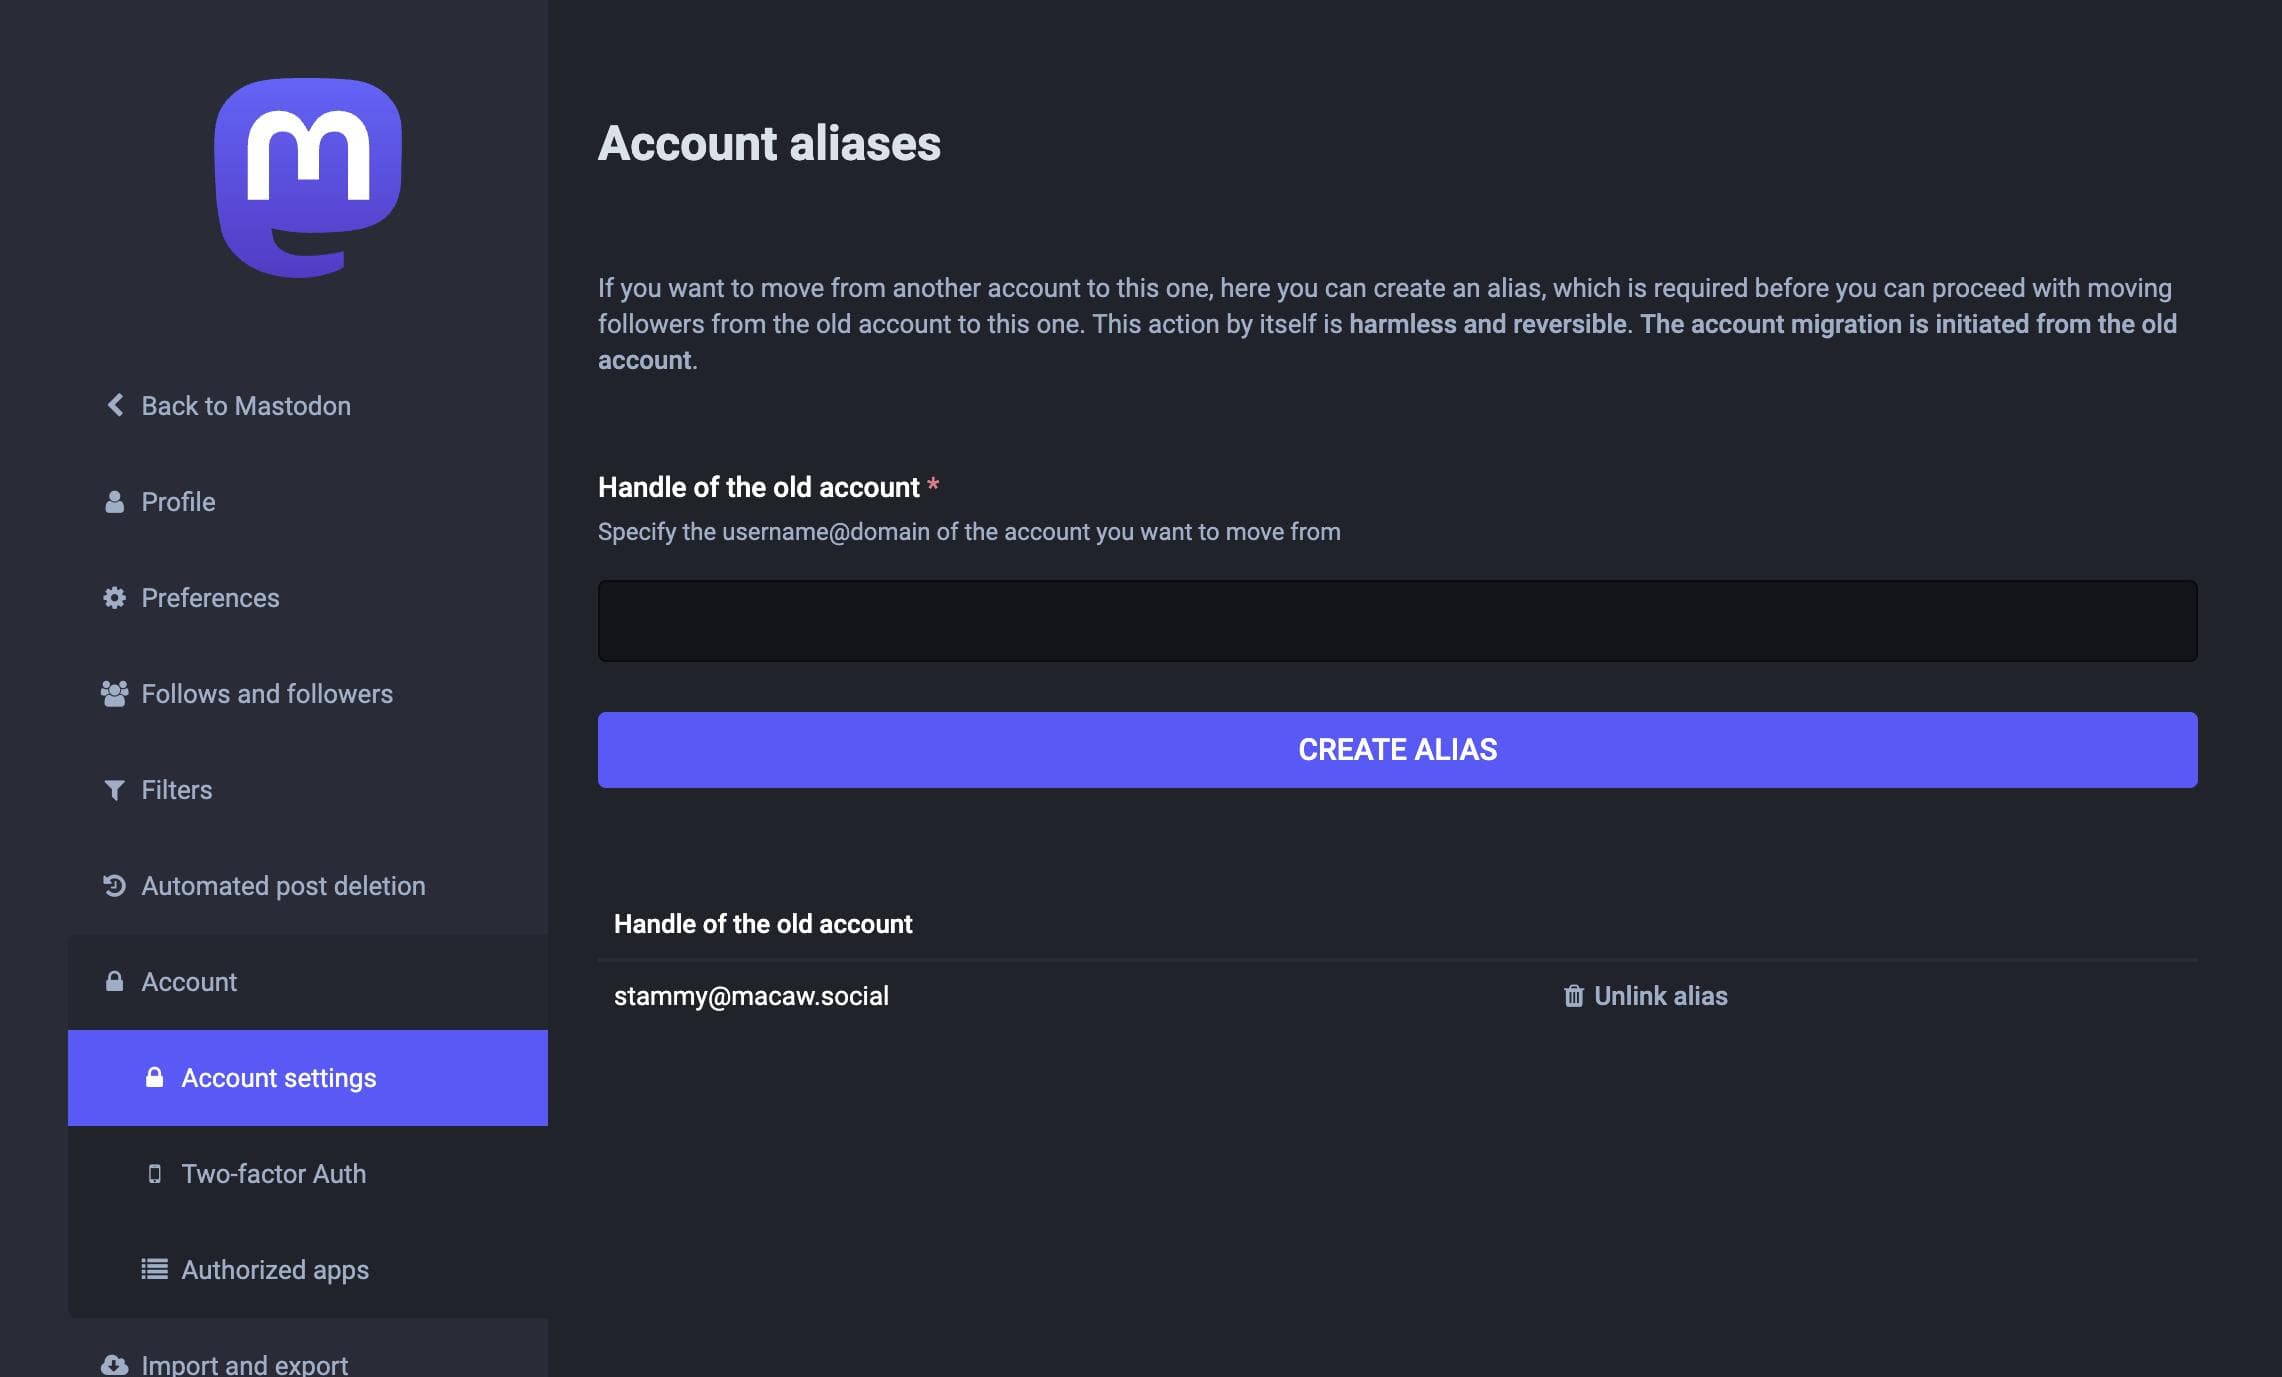This screenshot has width=2282, height=1377.
Task: Click the trash icon next to Unlink alias
Action: pos(1574,996)
